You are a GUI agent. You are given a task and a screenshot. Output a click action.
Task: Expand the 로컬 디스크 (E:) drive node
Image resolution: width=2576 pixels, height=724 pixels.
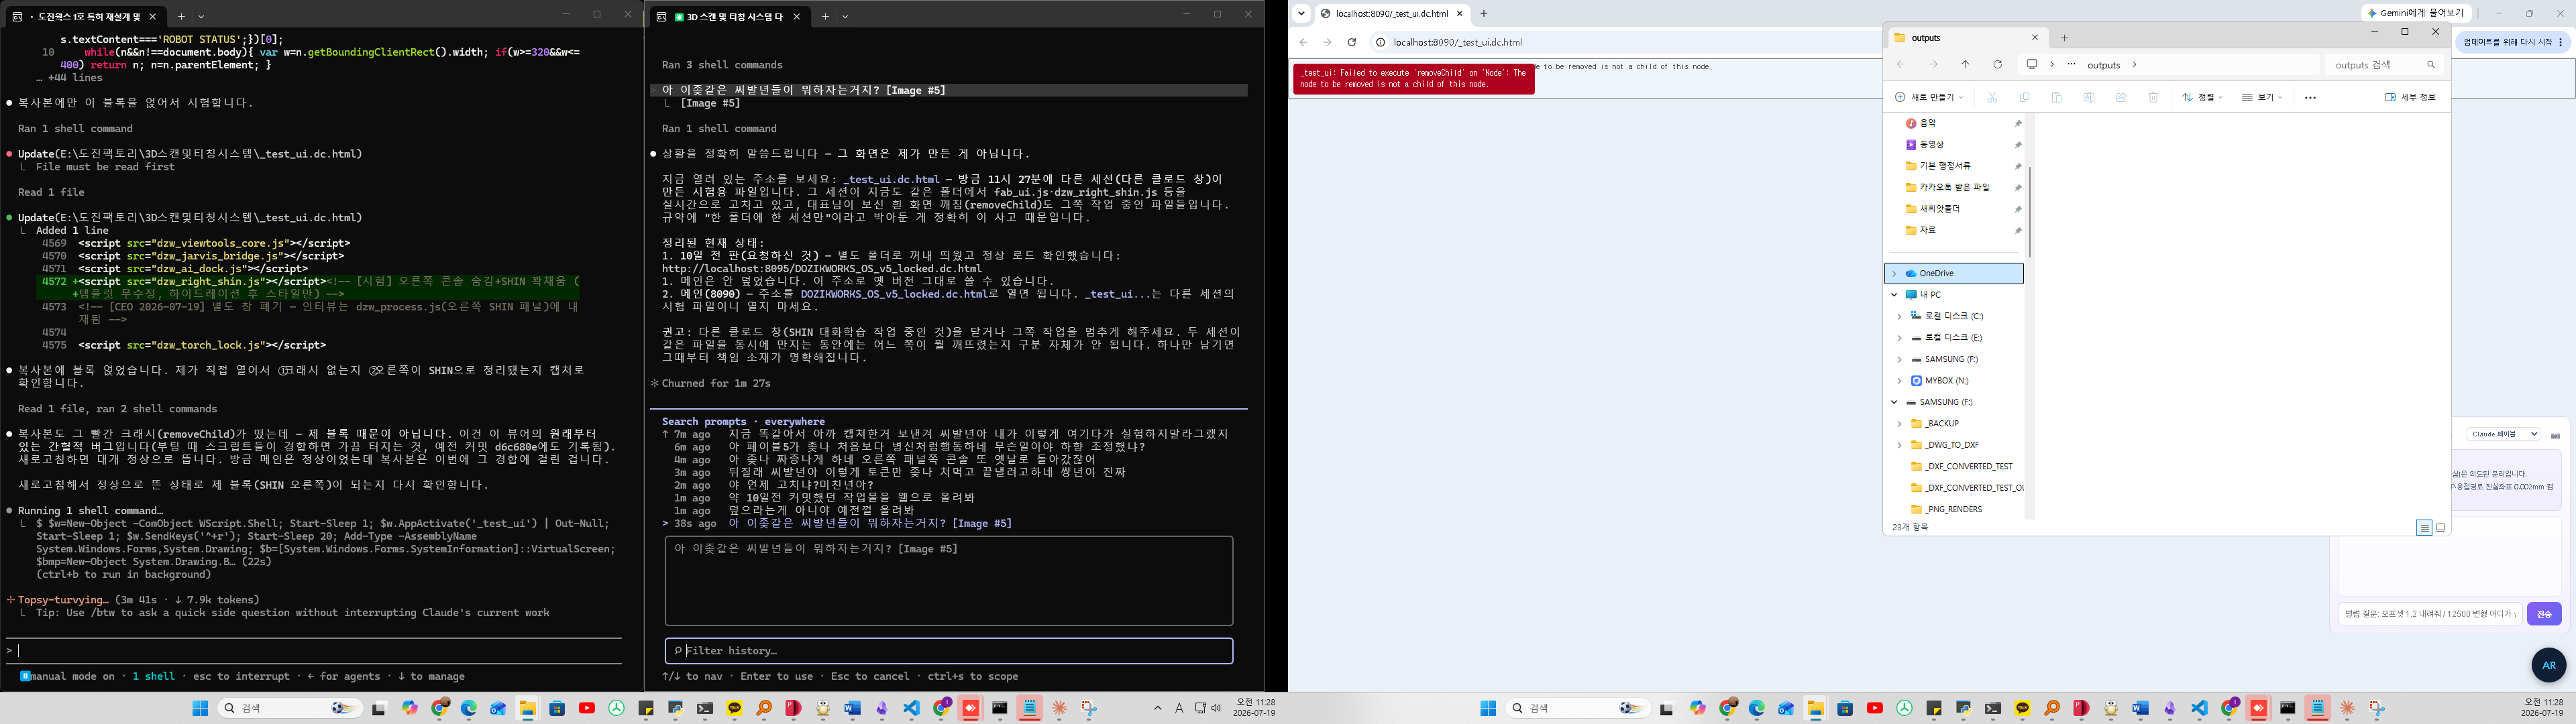click(1900, 338)
